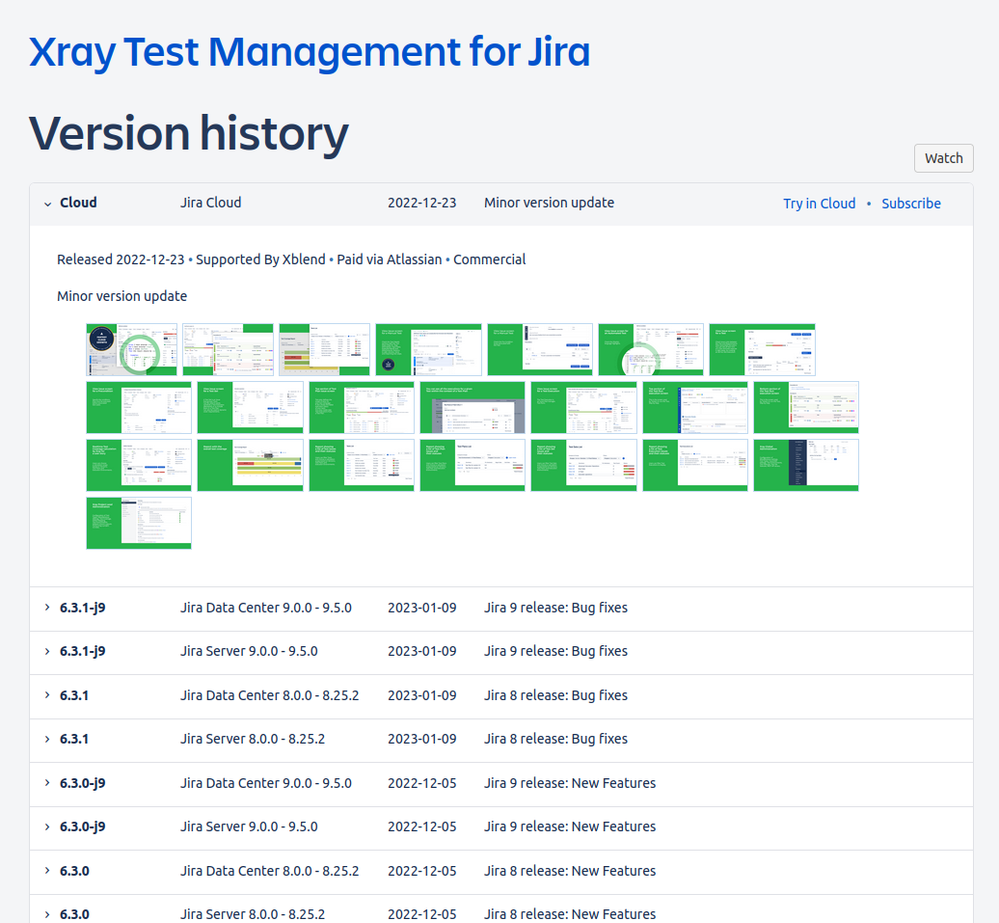Expand the 6.3.0-j9 Jira Server row
Screen dimensions: 999x923
click(47, 827)
